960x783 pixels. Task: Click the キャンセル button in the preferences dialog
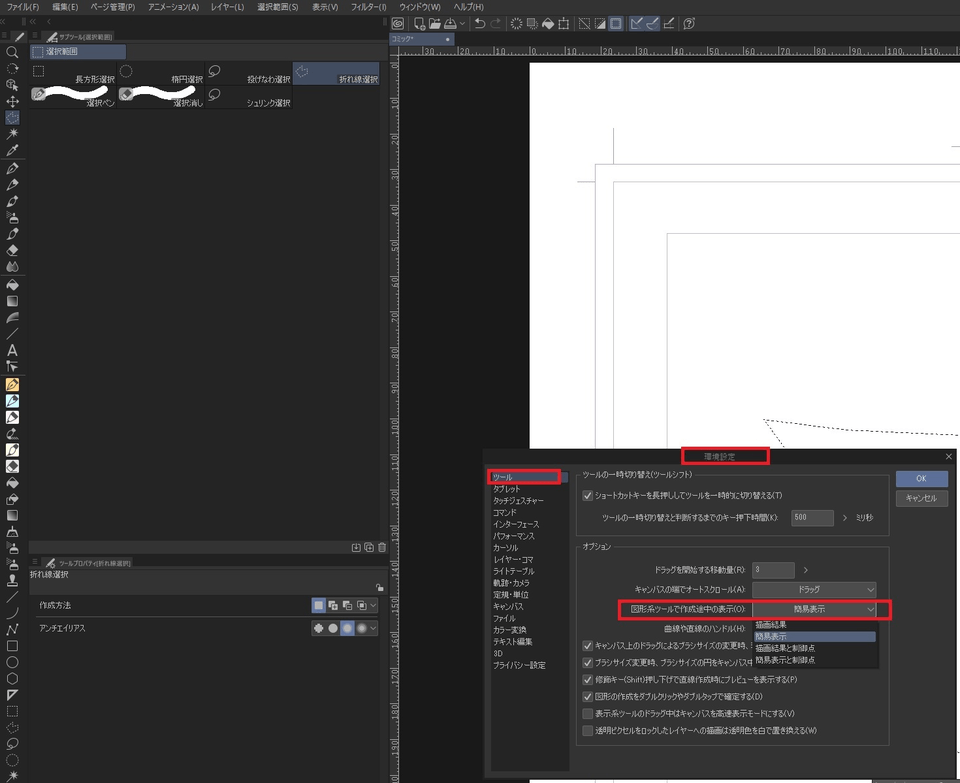[920, 498]
